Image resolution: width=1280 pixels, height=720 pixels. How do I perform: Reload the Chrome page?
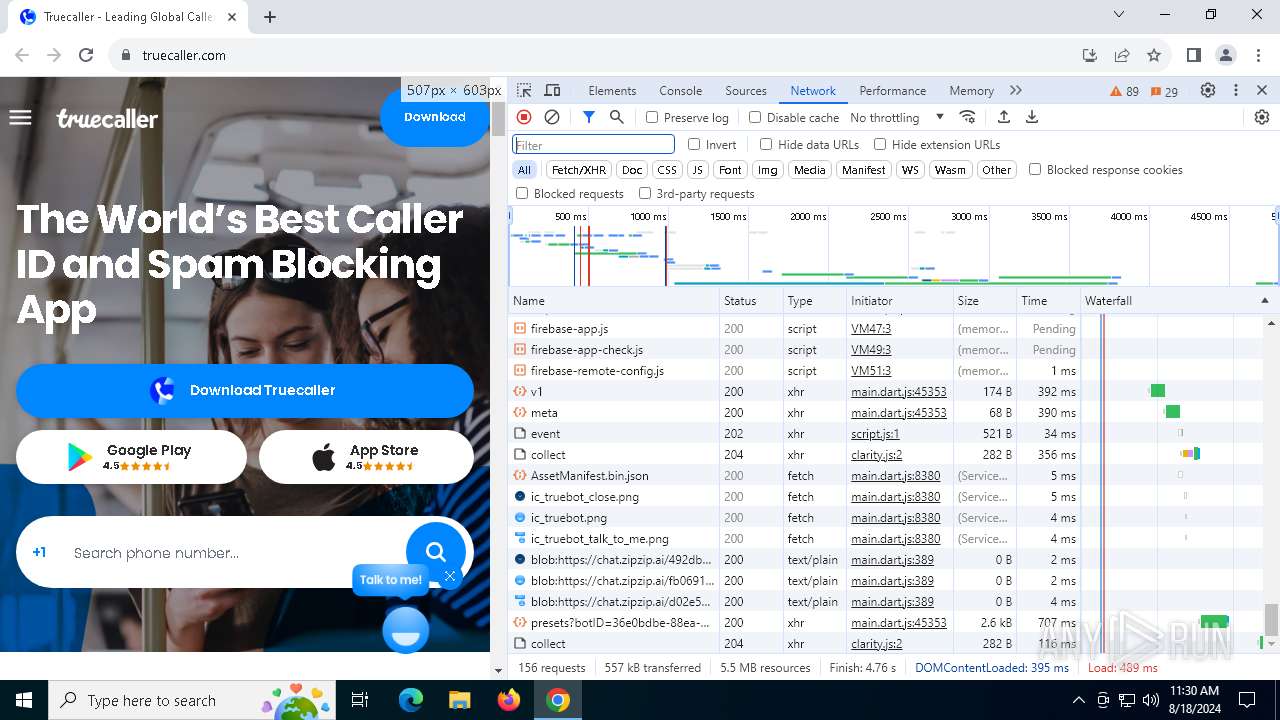86,55
